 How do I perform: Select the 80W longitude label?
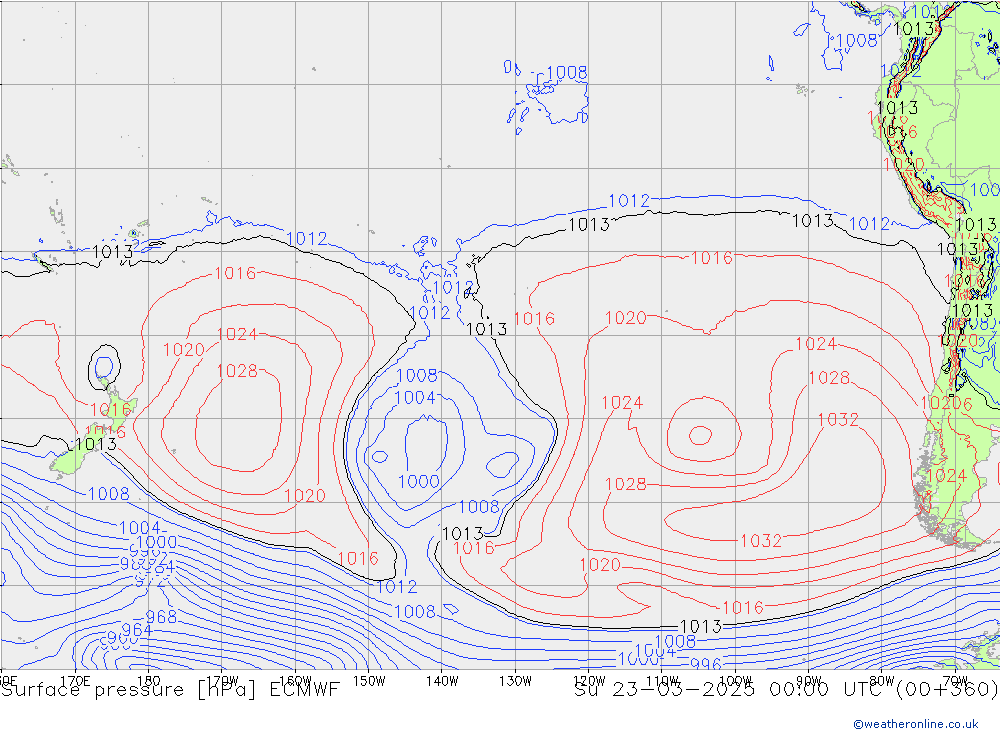click(882, 681)
